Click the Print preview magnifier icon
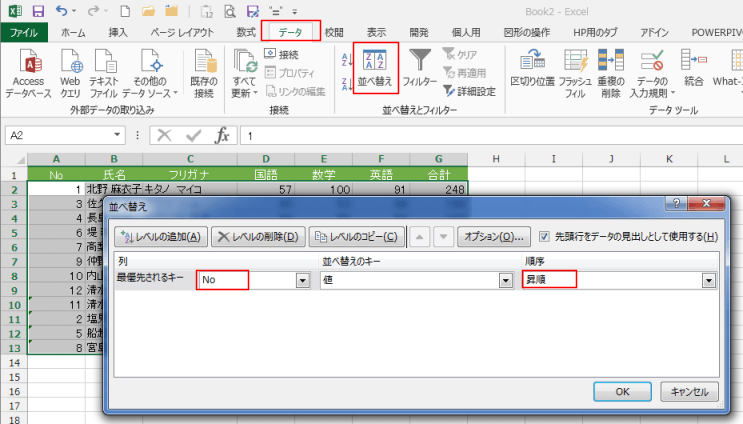Image resolution: width=743 pixels, height=424 pixels. point(230,11)
